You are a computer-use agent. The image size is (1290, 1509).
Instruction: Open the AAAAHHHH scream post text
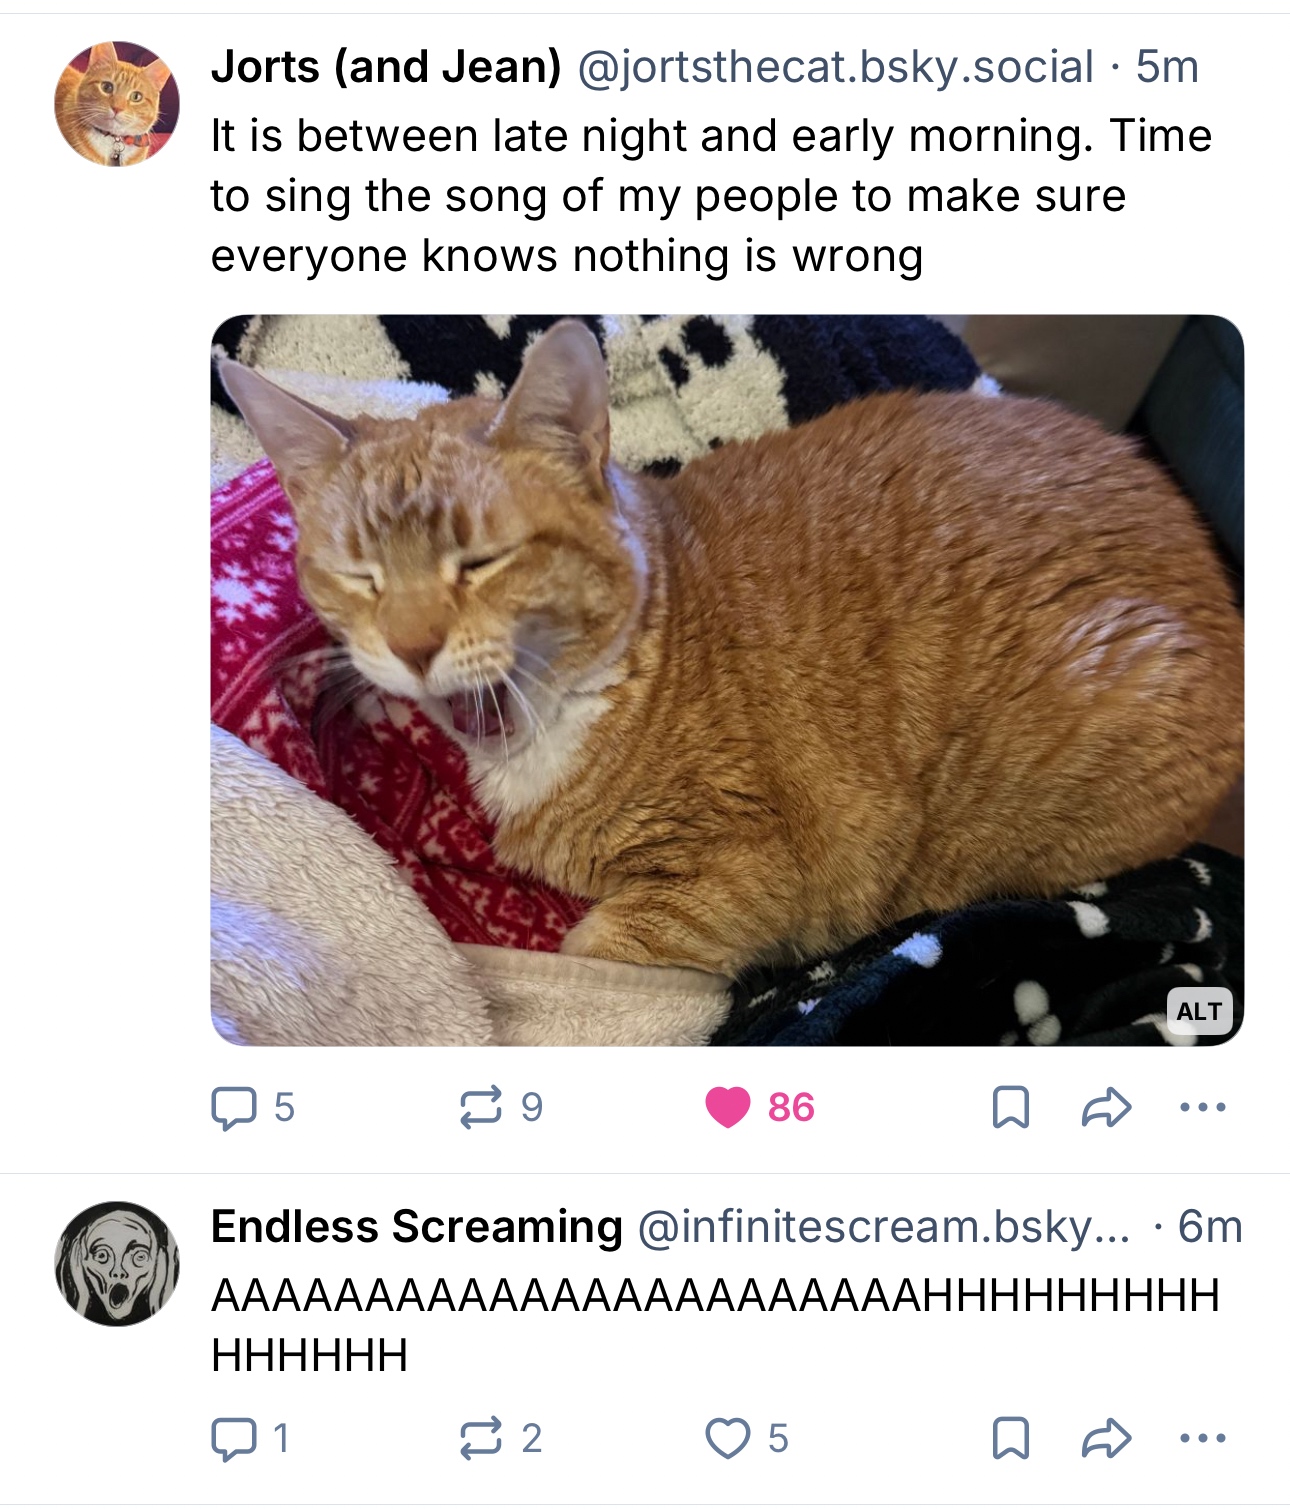tap(714, 1325)
